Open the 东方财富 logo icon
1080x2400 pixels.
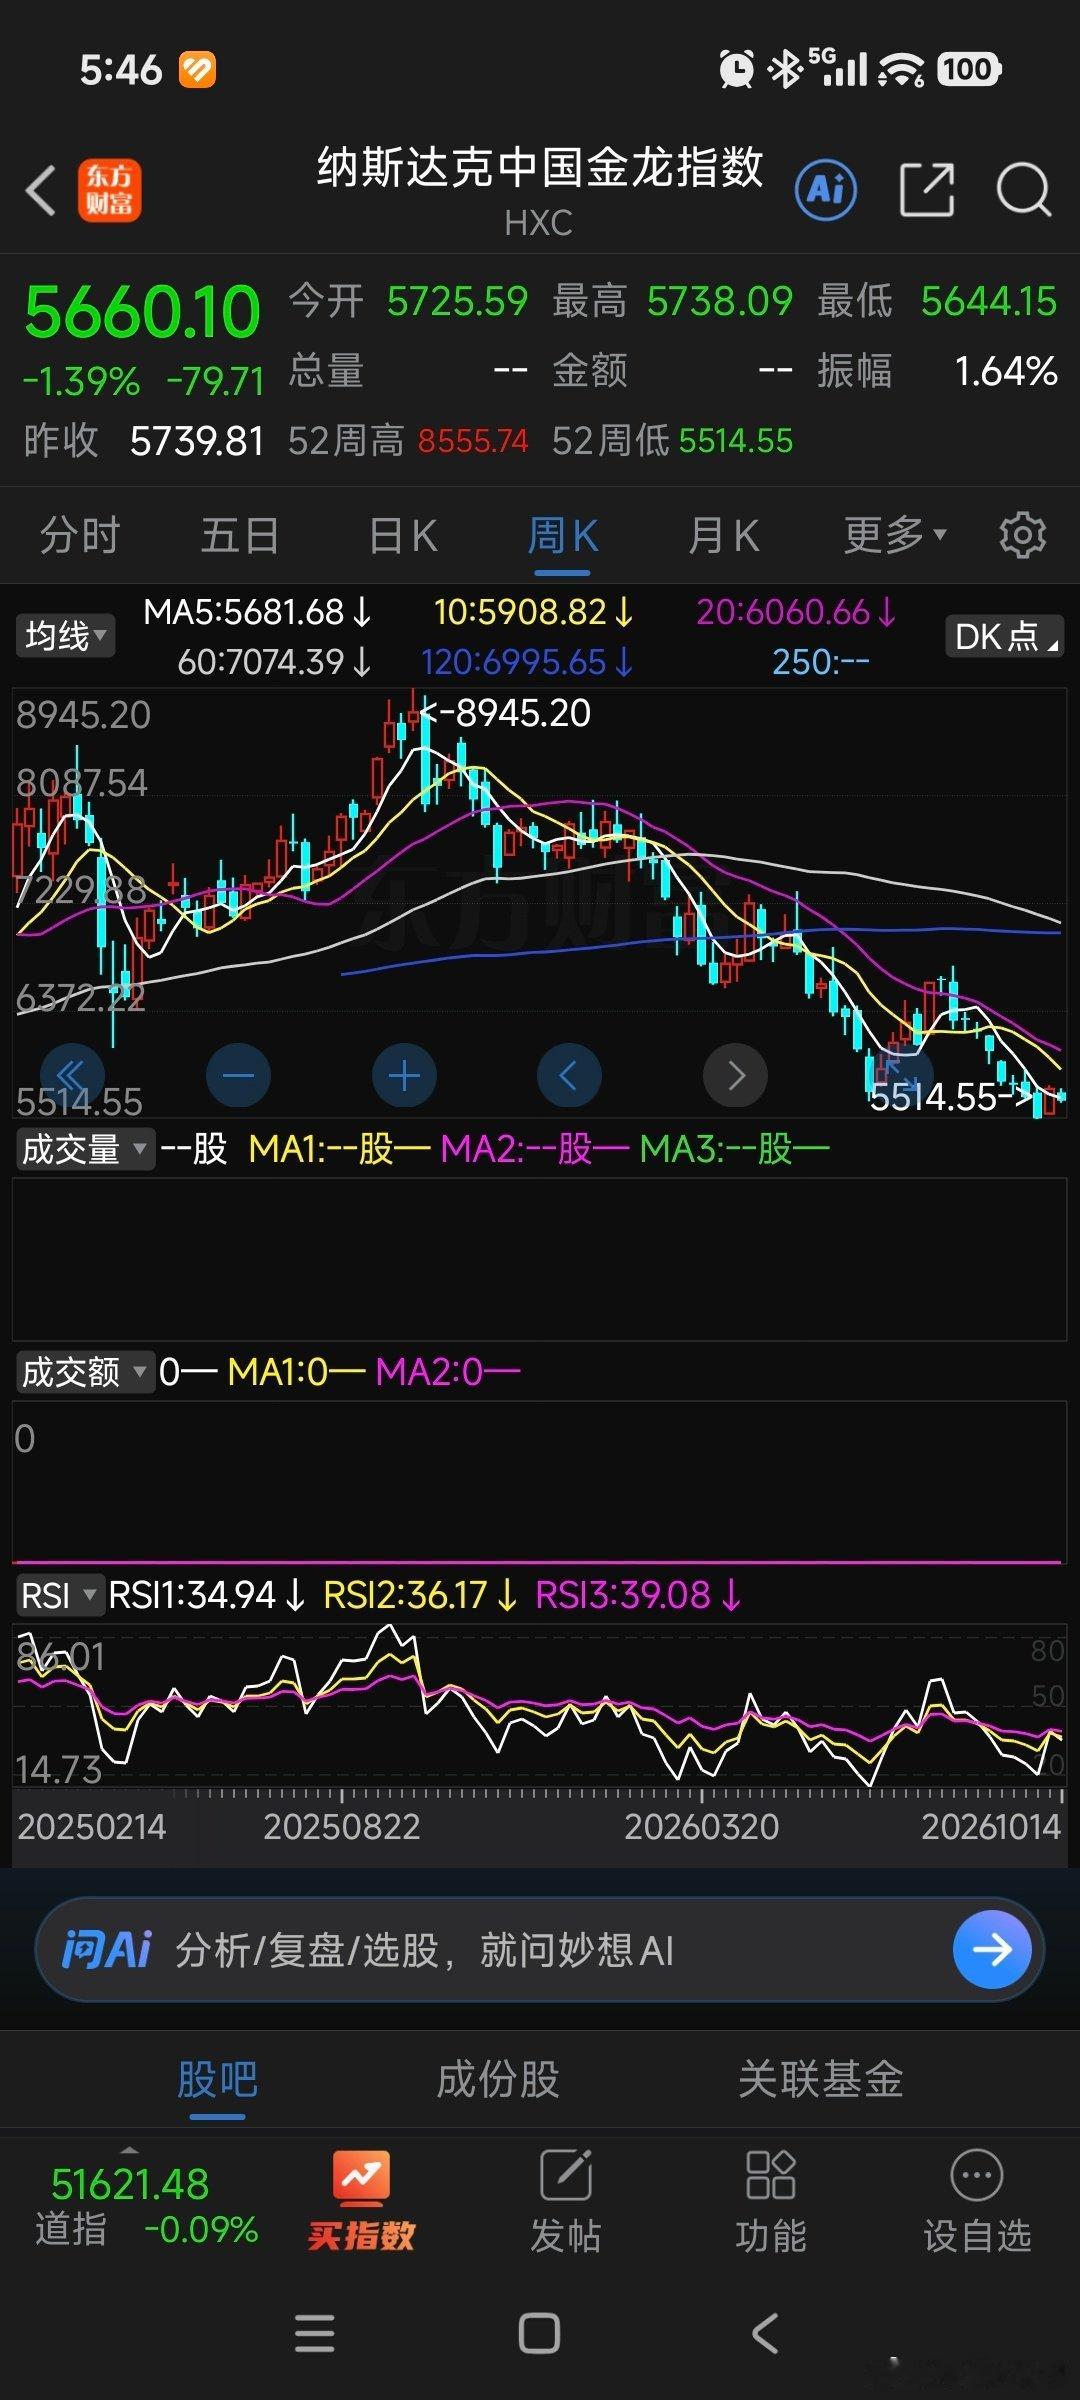coord(110,190)
